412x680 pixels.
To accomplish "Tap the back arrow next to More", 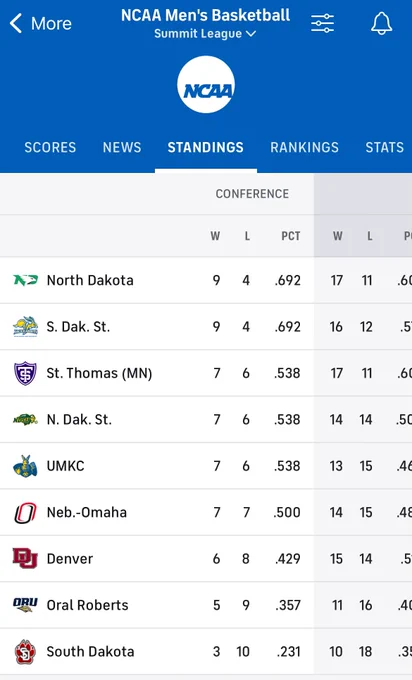I will [16, 23].
